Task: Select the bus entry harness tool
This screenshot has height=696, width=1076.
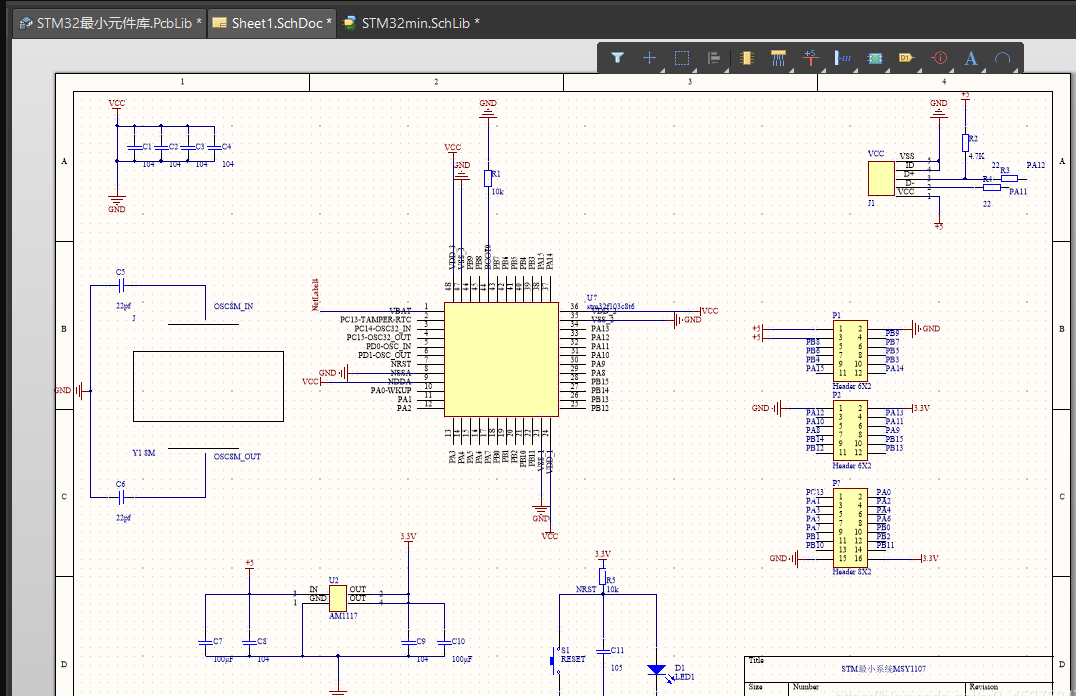Action: pos(843,58)
